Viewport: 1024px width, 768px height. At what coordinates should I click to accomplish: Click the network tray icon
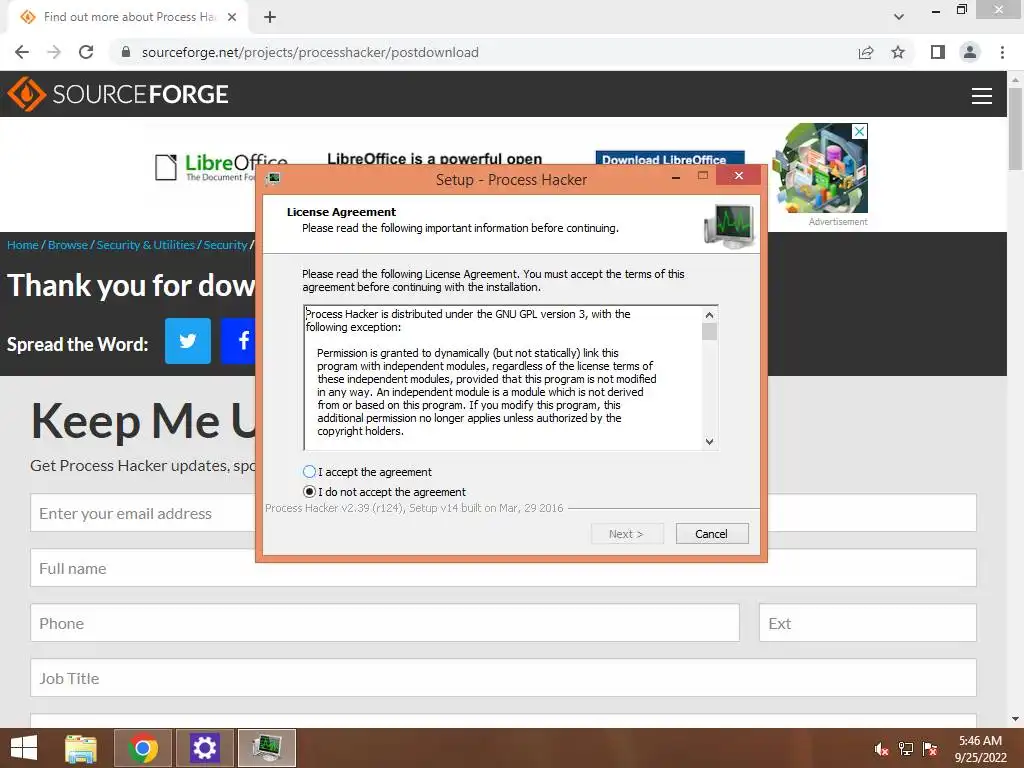[x=906, y=748]
